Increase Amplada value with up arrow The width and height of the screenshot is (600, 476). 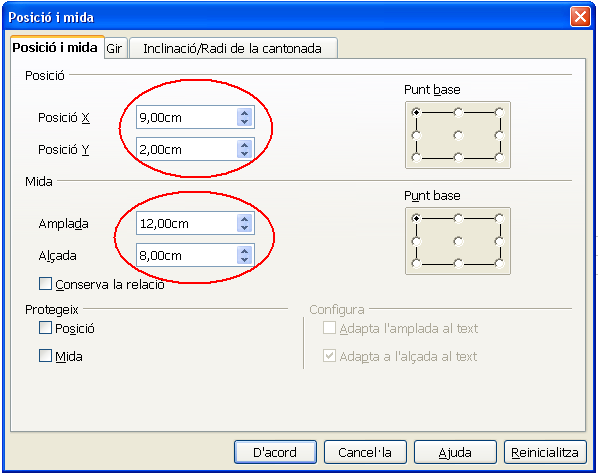tap(244, 219)
